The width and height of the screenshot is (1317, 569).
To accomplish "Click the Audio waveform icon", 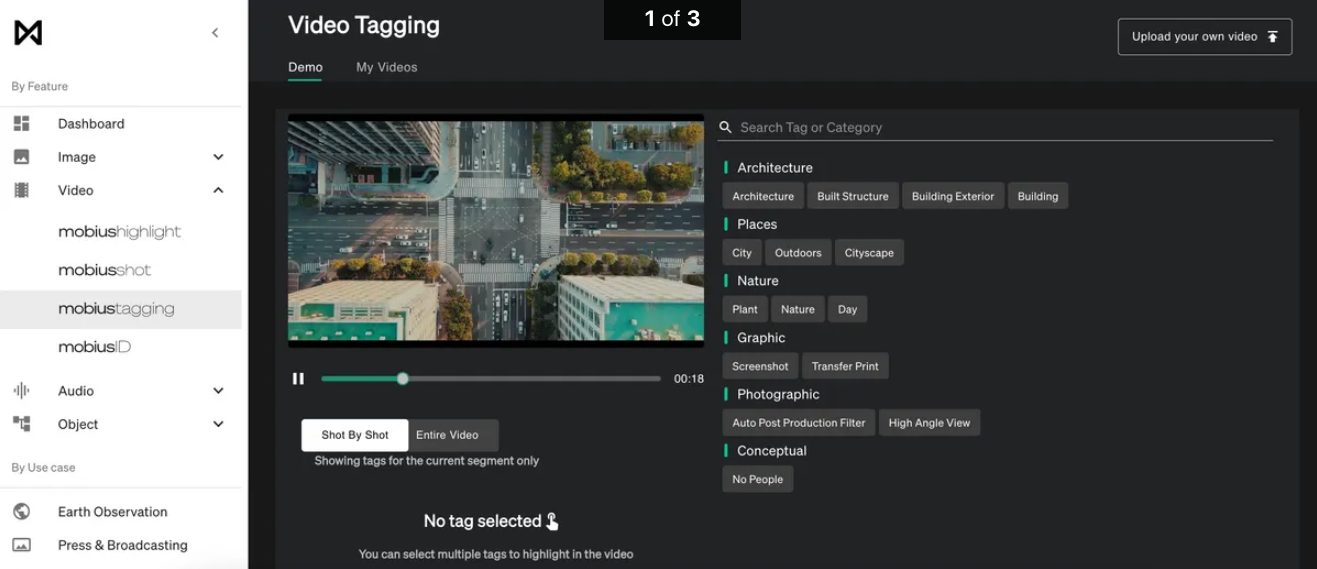I will [x=21, y=391].
